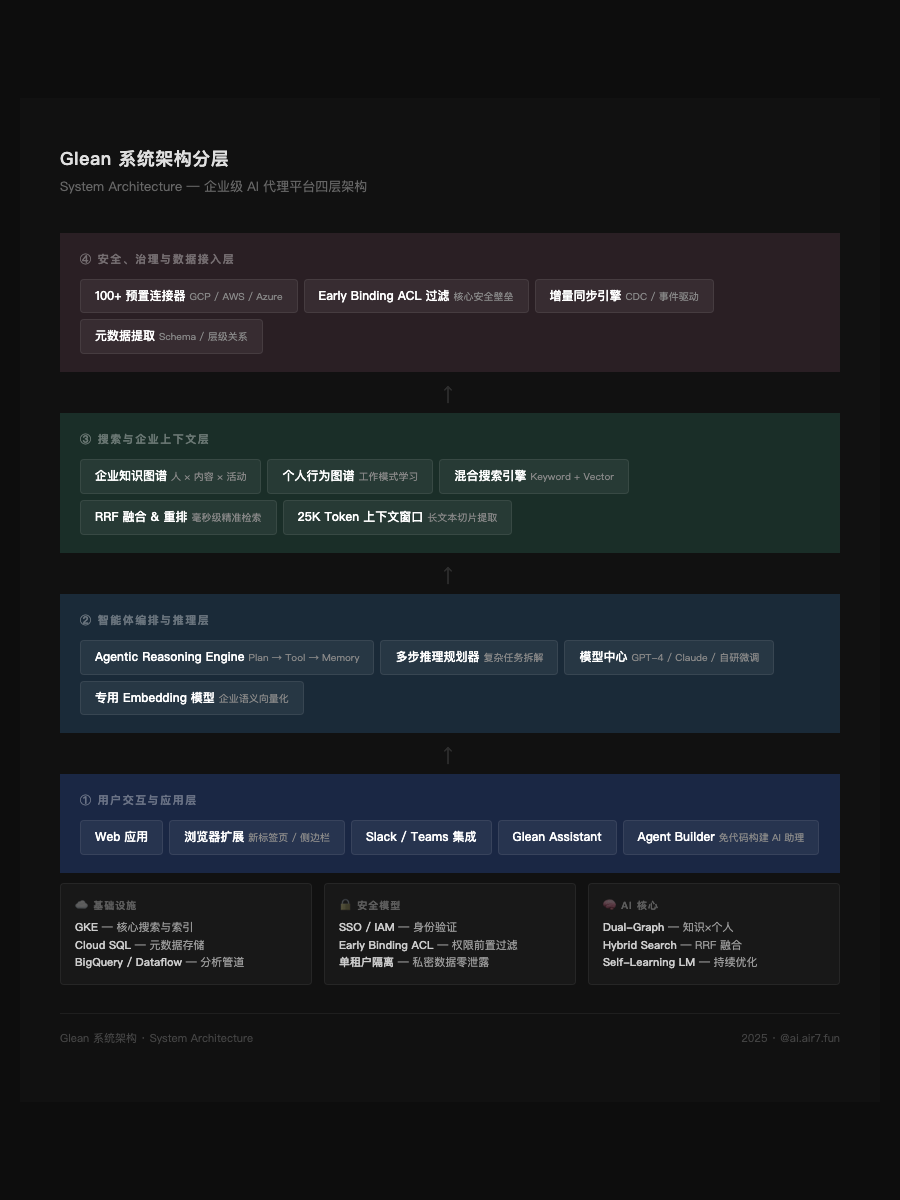Click the Dual-Graph — 知识×个人 line
900x1200 pixels.
coord(668,927)
